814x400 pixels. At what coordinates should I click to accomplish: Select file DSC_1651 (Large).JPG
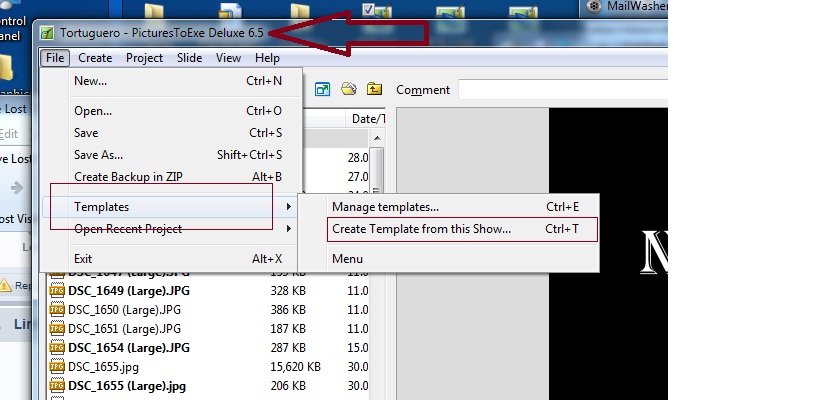pyautogui.click(x=124, y=328)
